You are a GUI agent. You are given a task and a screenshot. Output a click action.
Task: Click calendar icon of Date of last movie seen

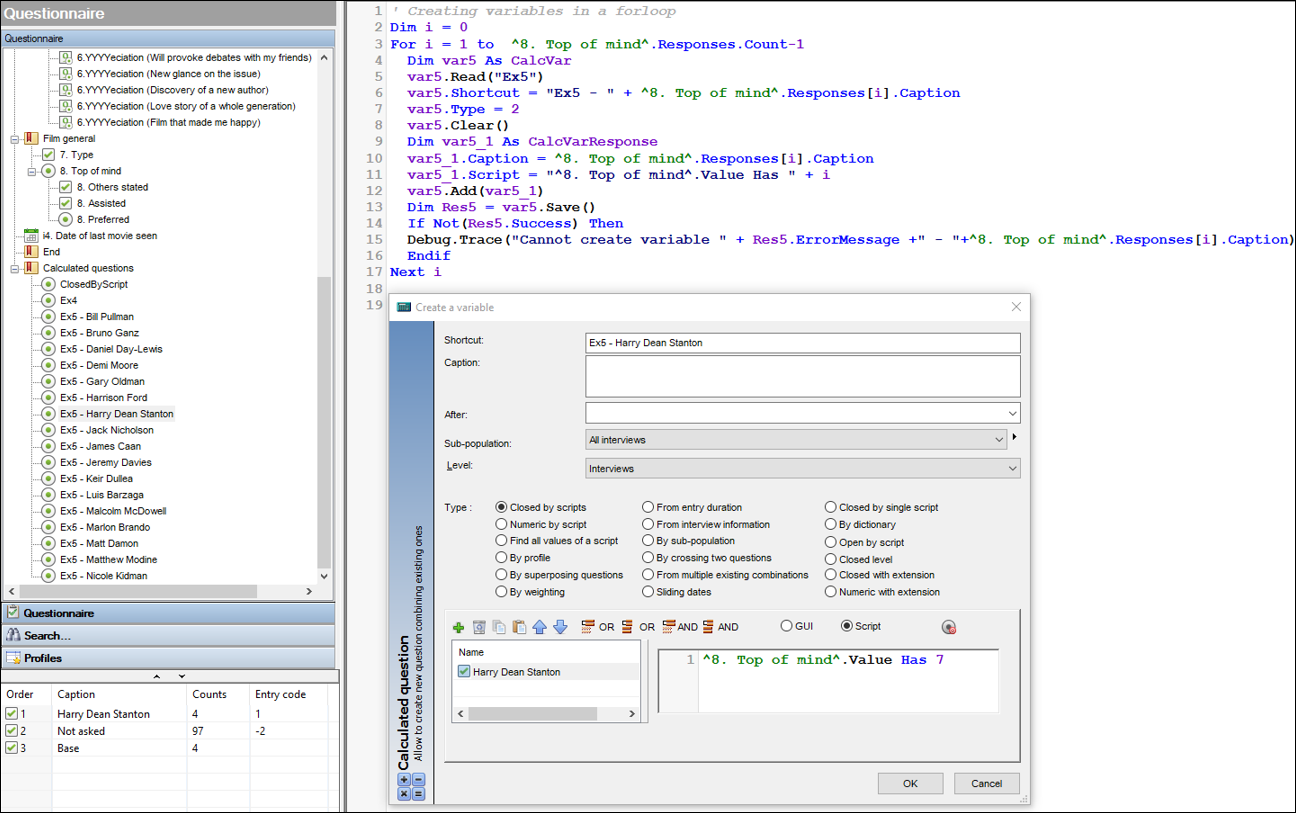click(31, 236)
